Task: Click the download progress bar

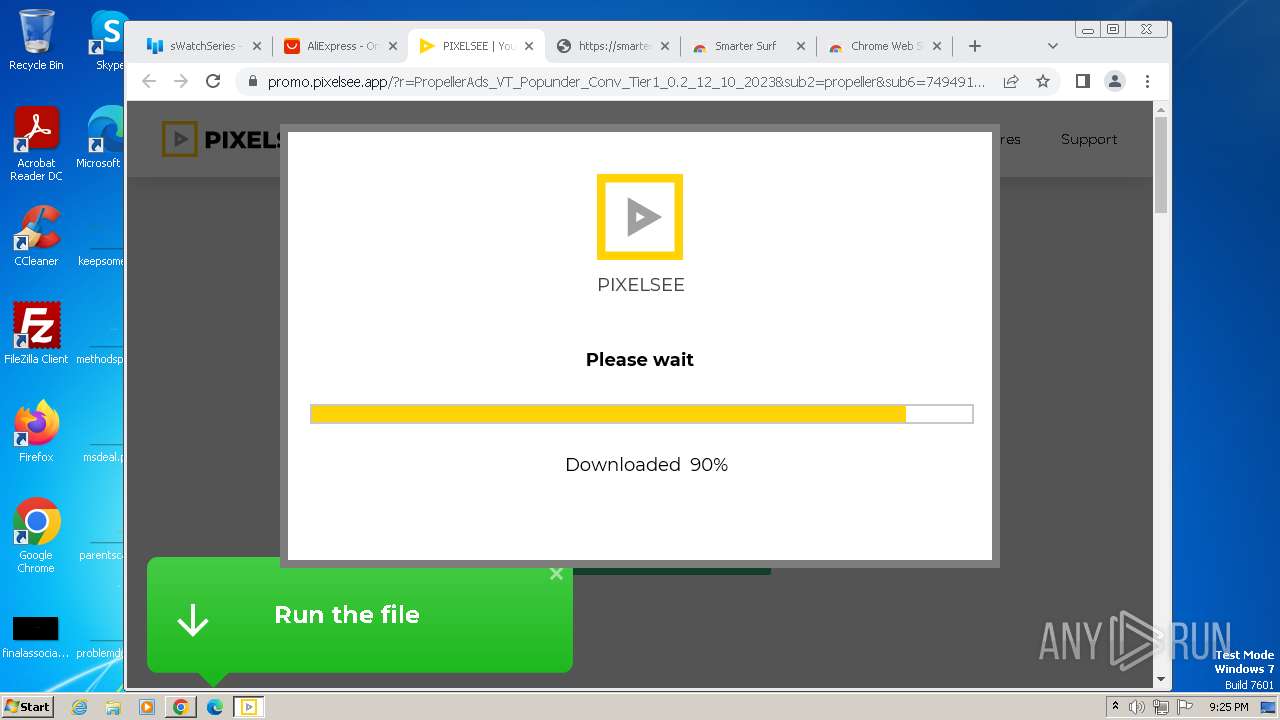Action: [641, 414]
